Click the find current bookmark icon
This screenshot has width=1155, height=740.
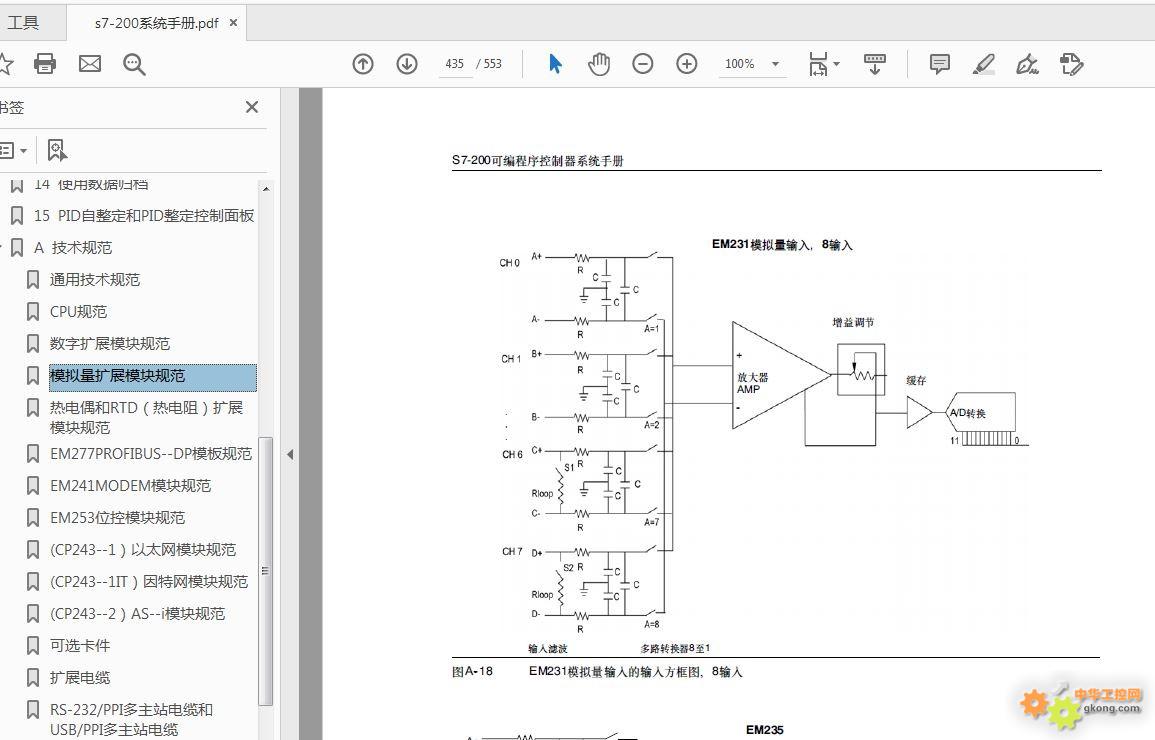(x=57, y=150)
